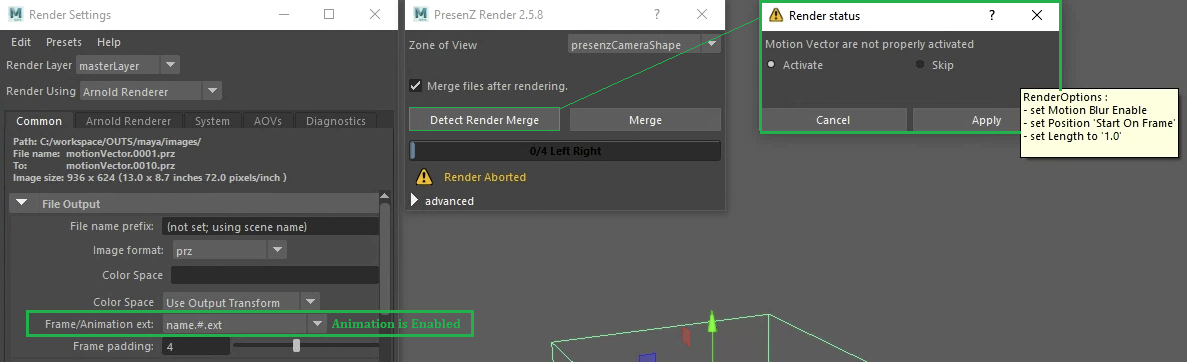This screenshot has width=1187, height=362.
Task: Collapse the File Output section
Action: coord(22,203)
